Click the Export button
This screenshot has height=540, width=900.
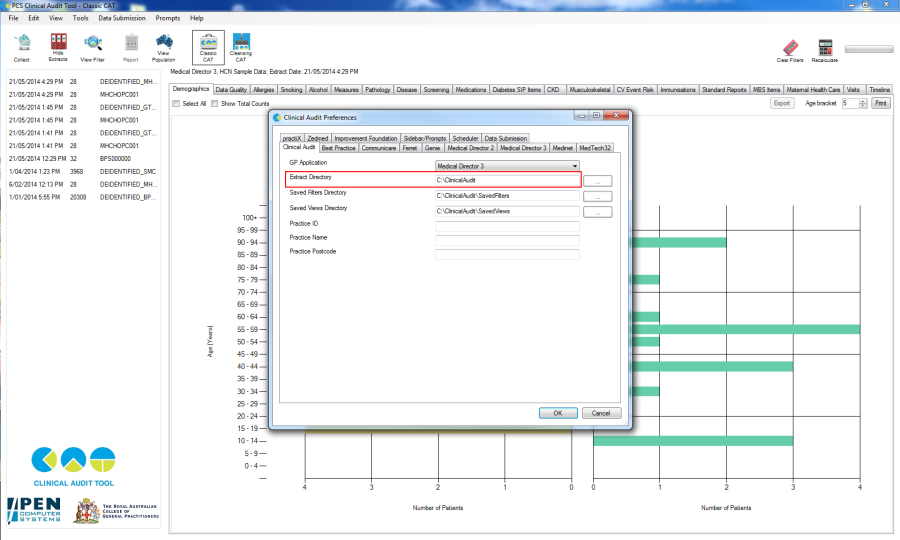pos(782,103)
